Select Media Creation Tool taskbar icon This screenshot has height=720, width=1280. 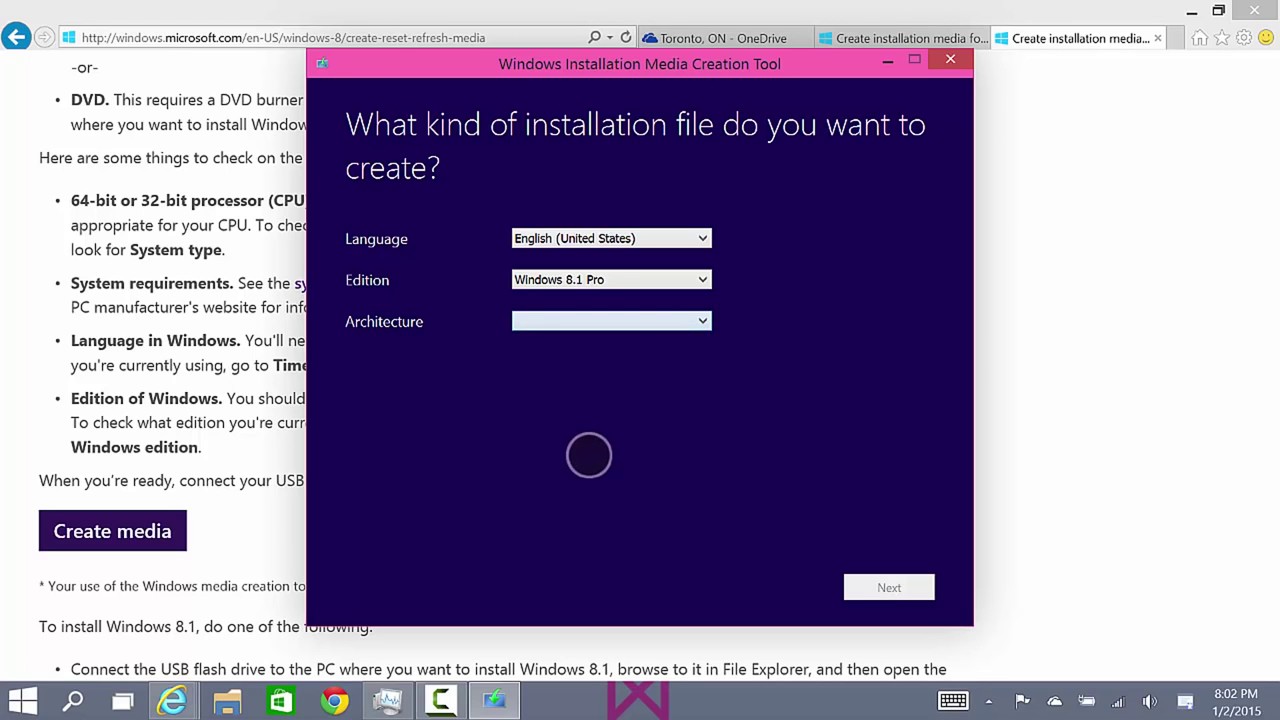494,701
